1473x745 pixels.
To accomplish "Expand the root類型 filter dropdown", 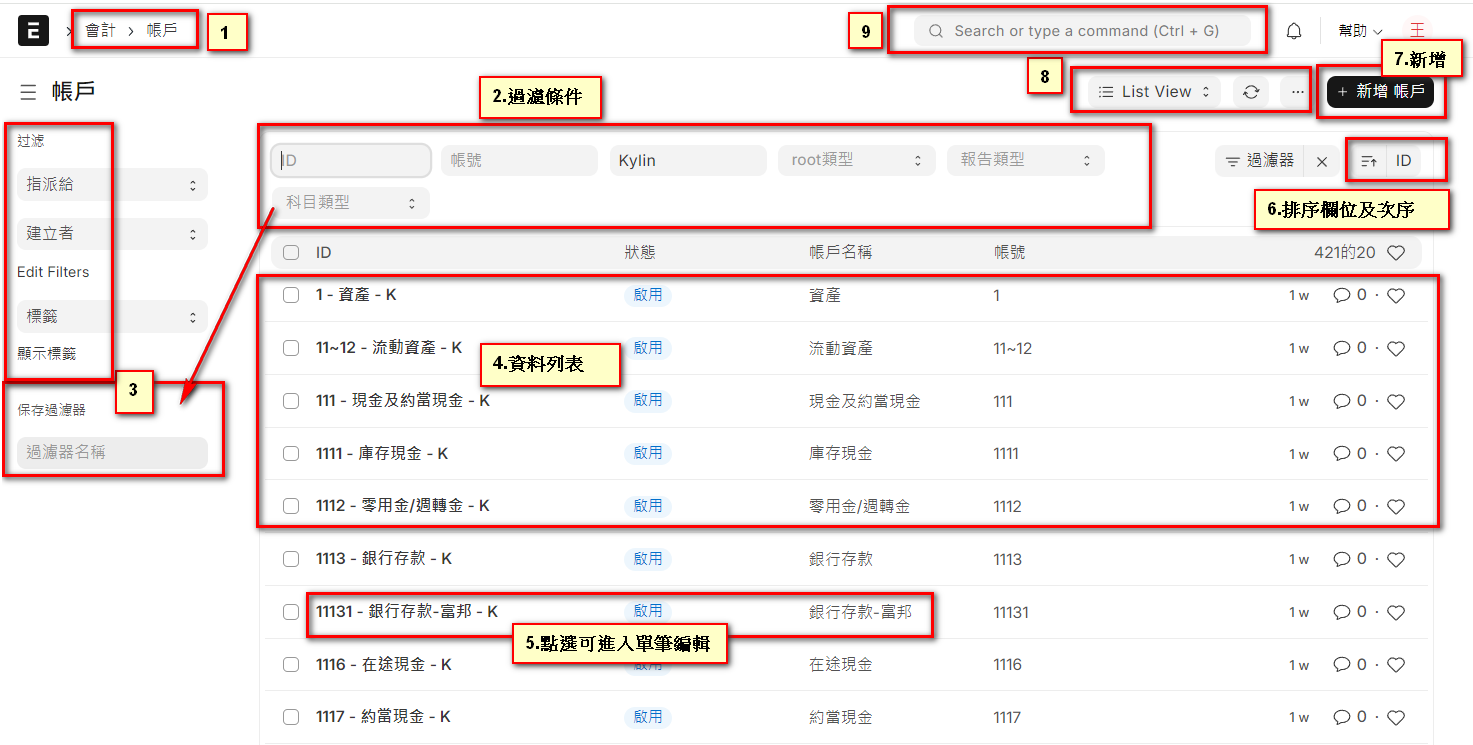I will 856,160.
